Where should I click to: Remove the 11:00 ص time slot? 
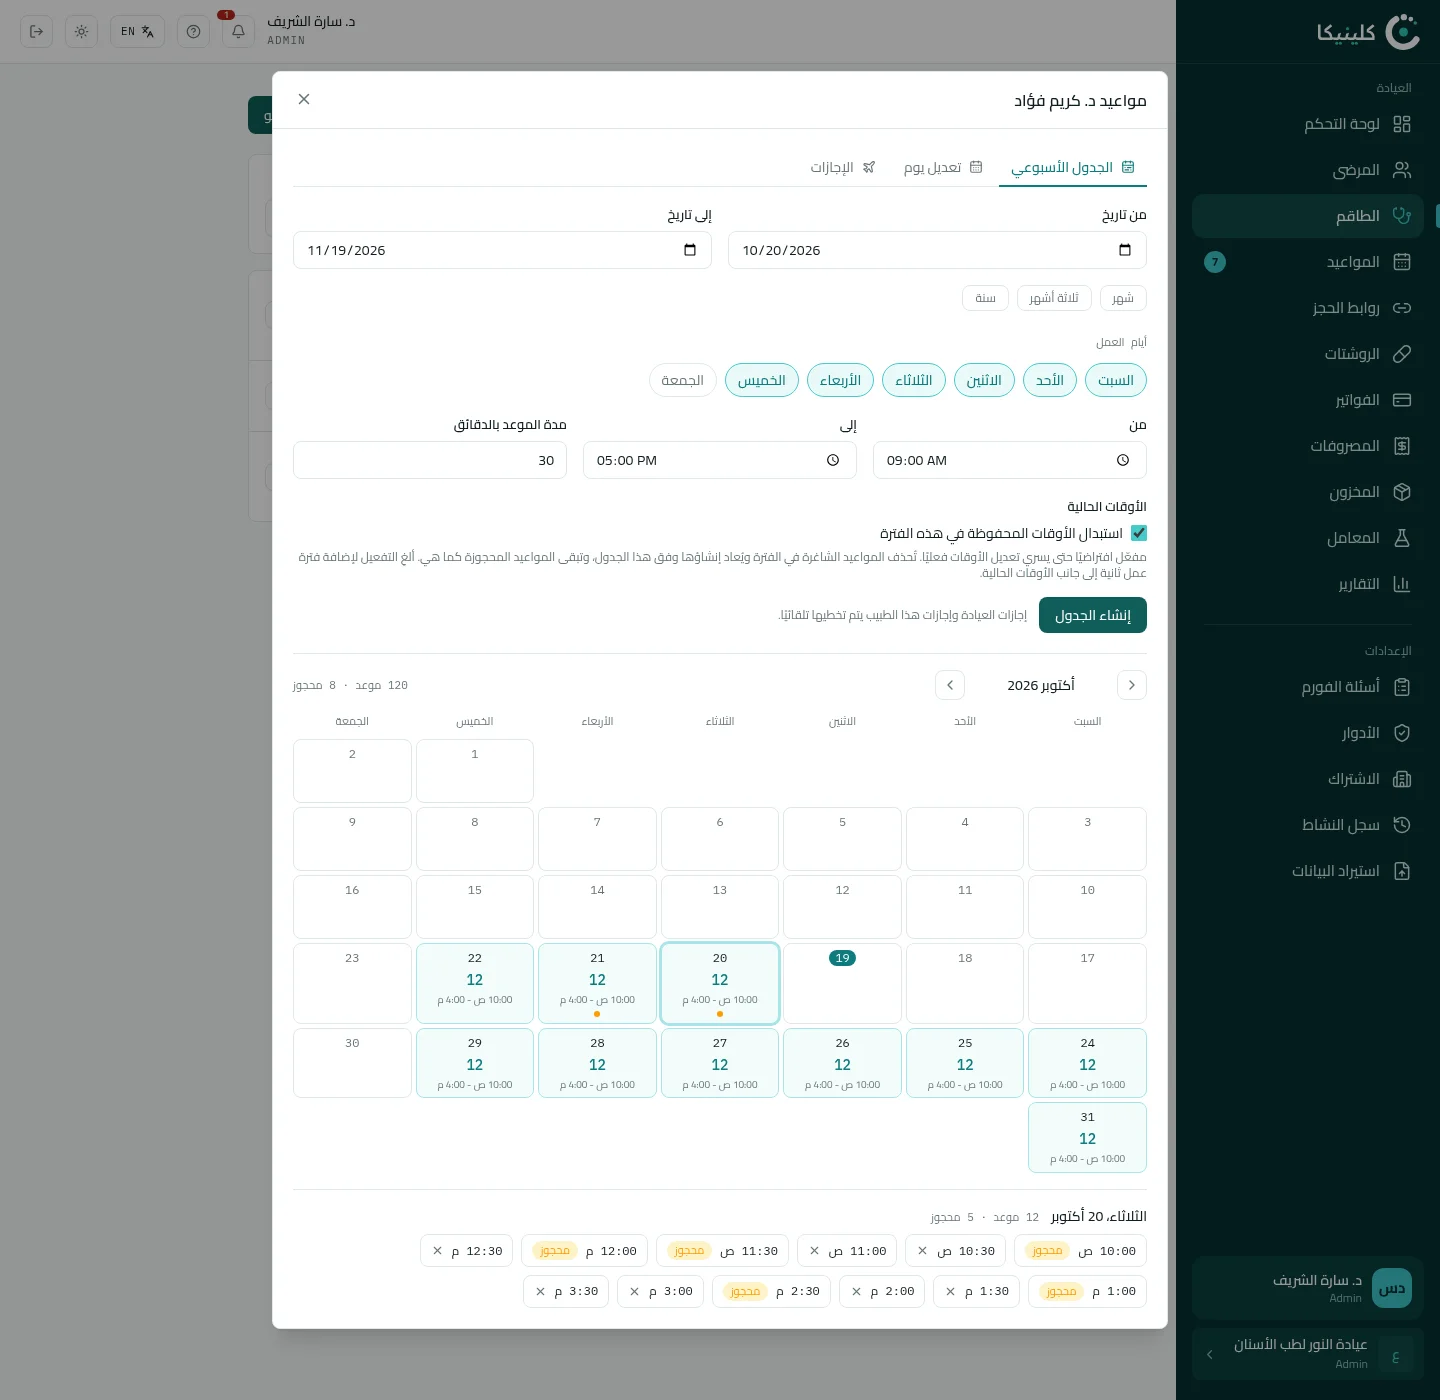pos(814,1251)
